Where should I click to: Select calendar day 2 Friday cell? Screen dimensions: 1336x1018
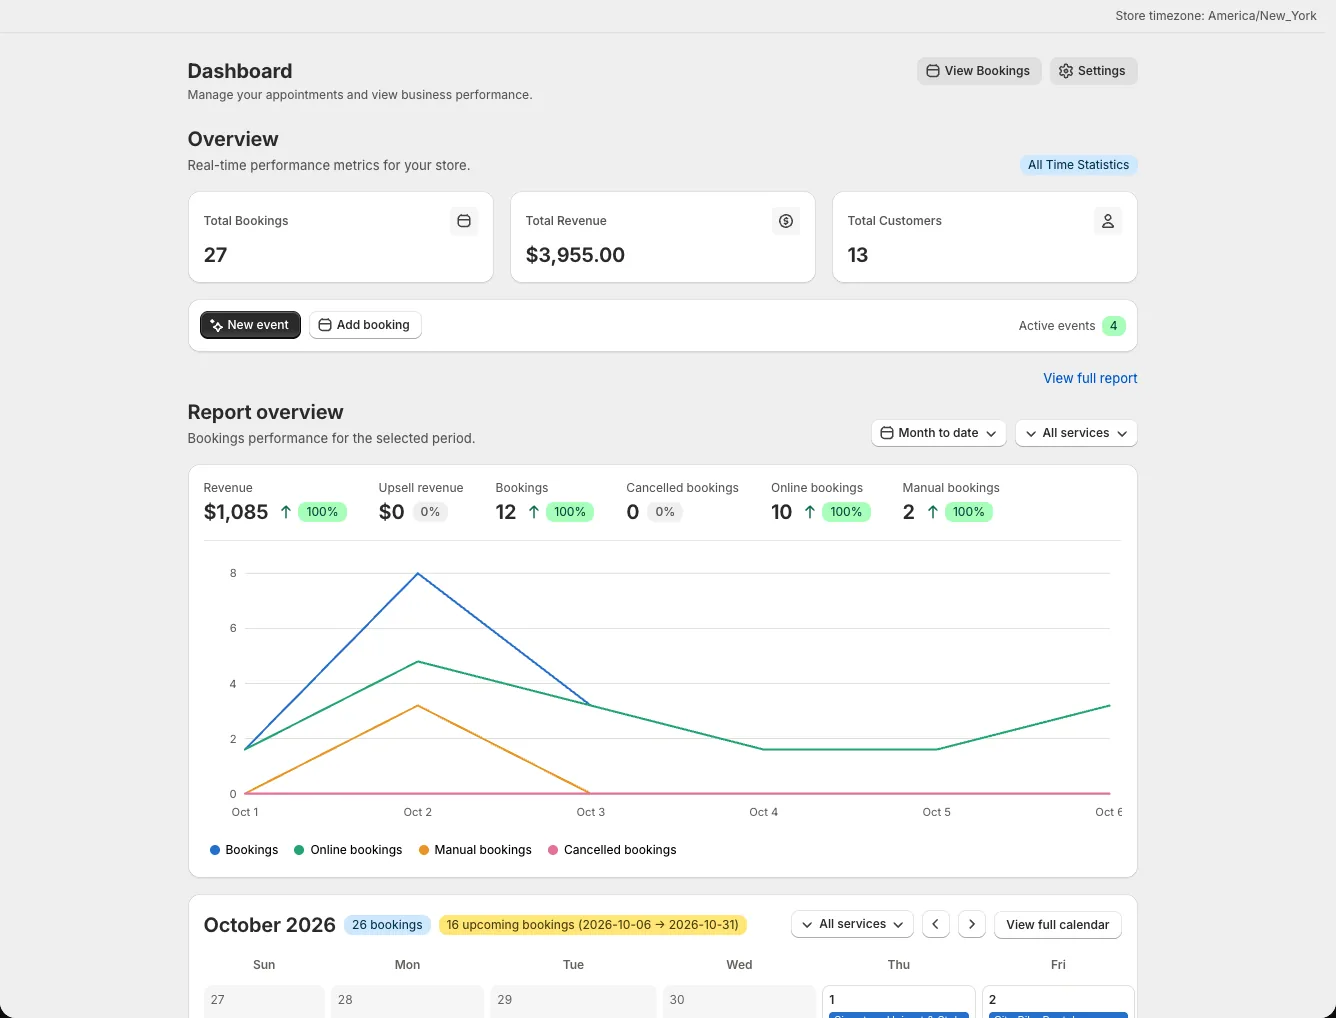[x=1058, y=1002]
